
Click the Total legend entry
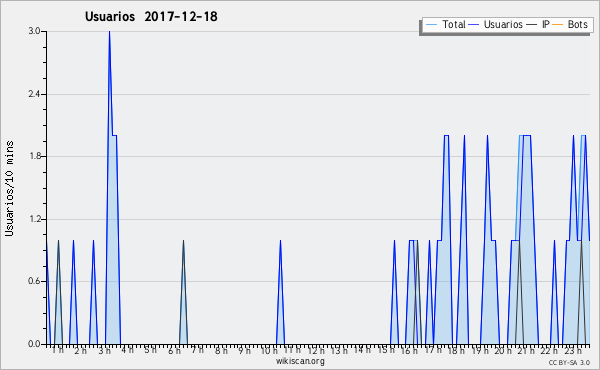coord(445,24)
